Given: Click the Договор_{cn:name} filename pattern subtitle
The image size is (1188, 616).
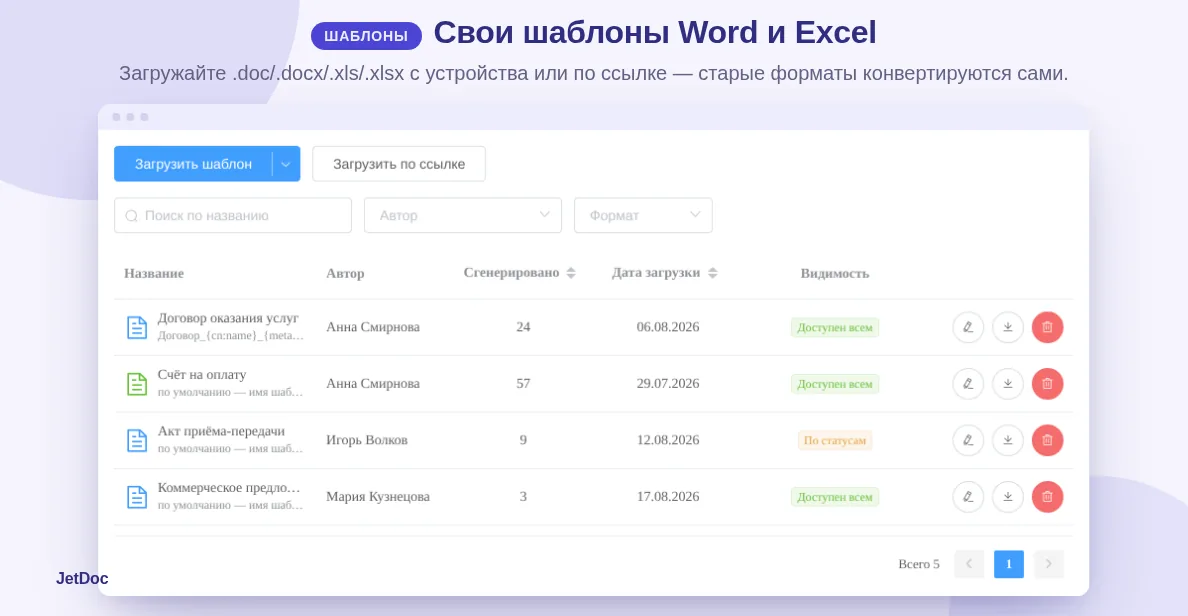Looking at the screenshot, I should (230, 336).
